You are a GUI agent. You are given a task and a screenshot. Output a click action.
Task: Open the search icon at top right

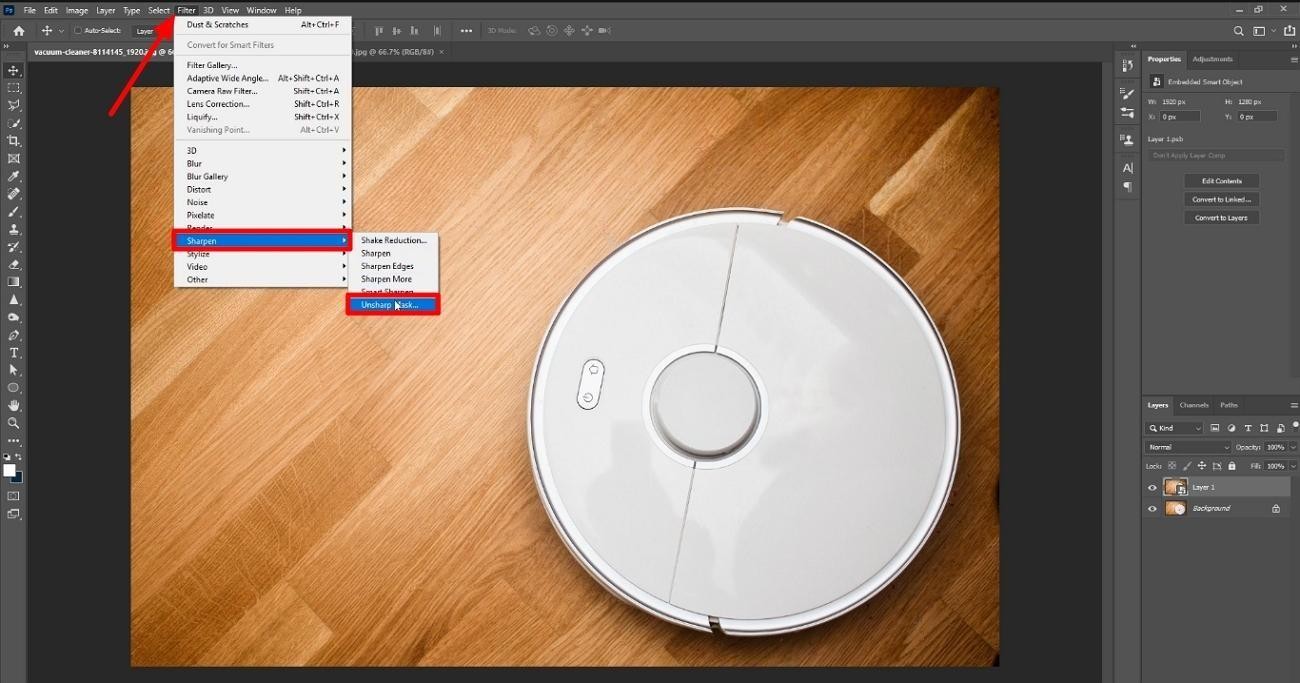click(1239, 31)
